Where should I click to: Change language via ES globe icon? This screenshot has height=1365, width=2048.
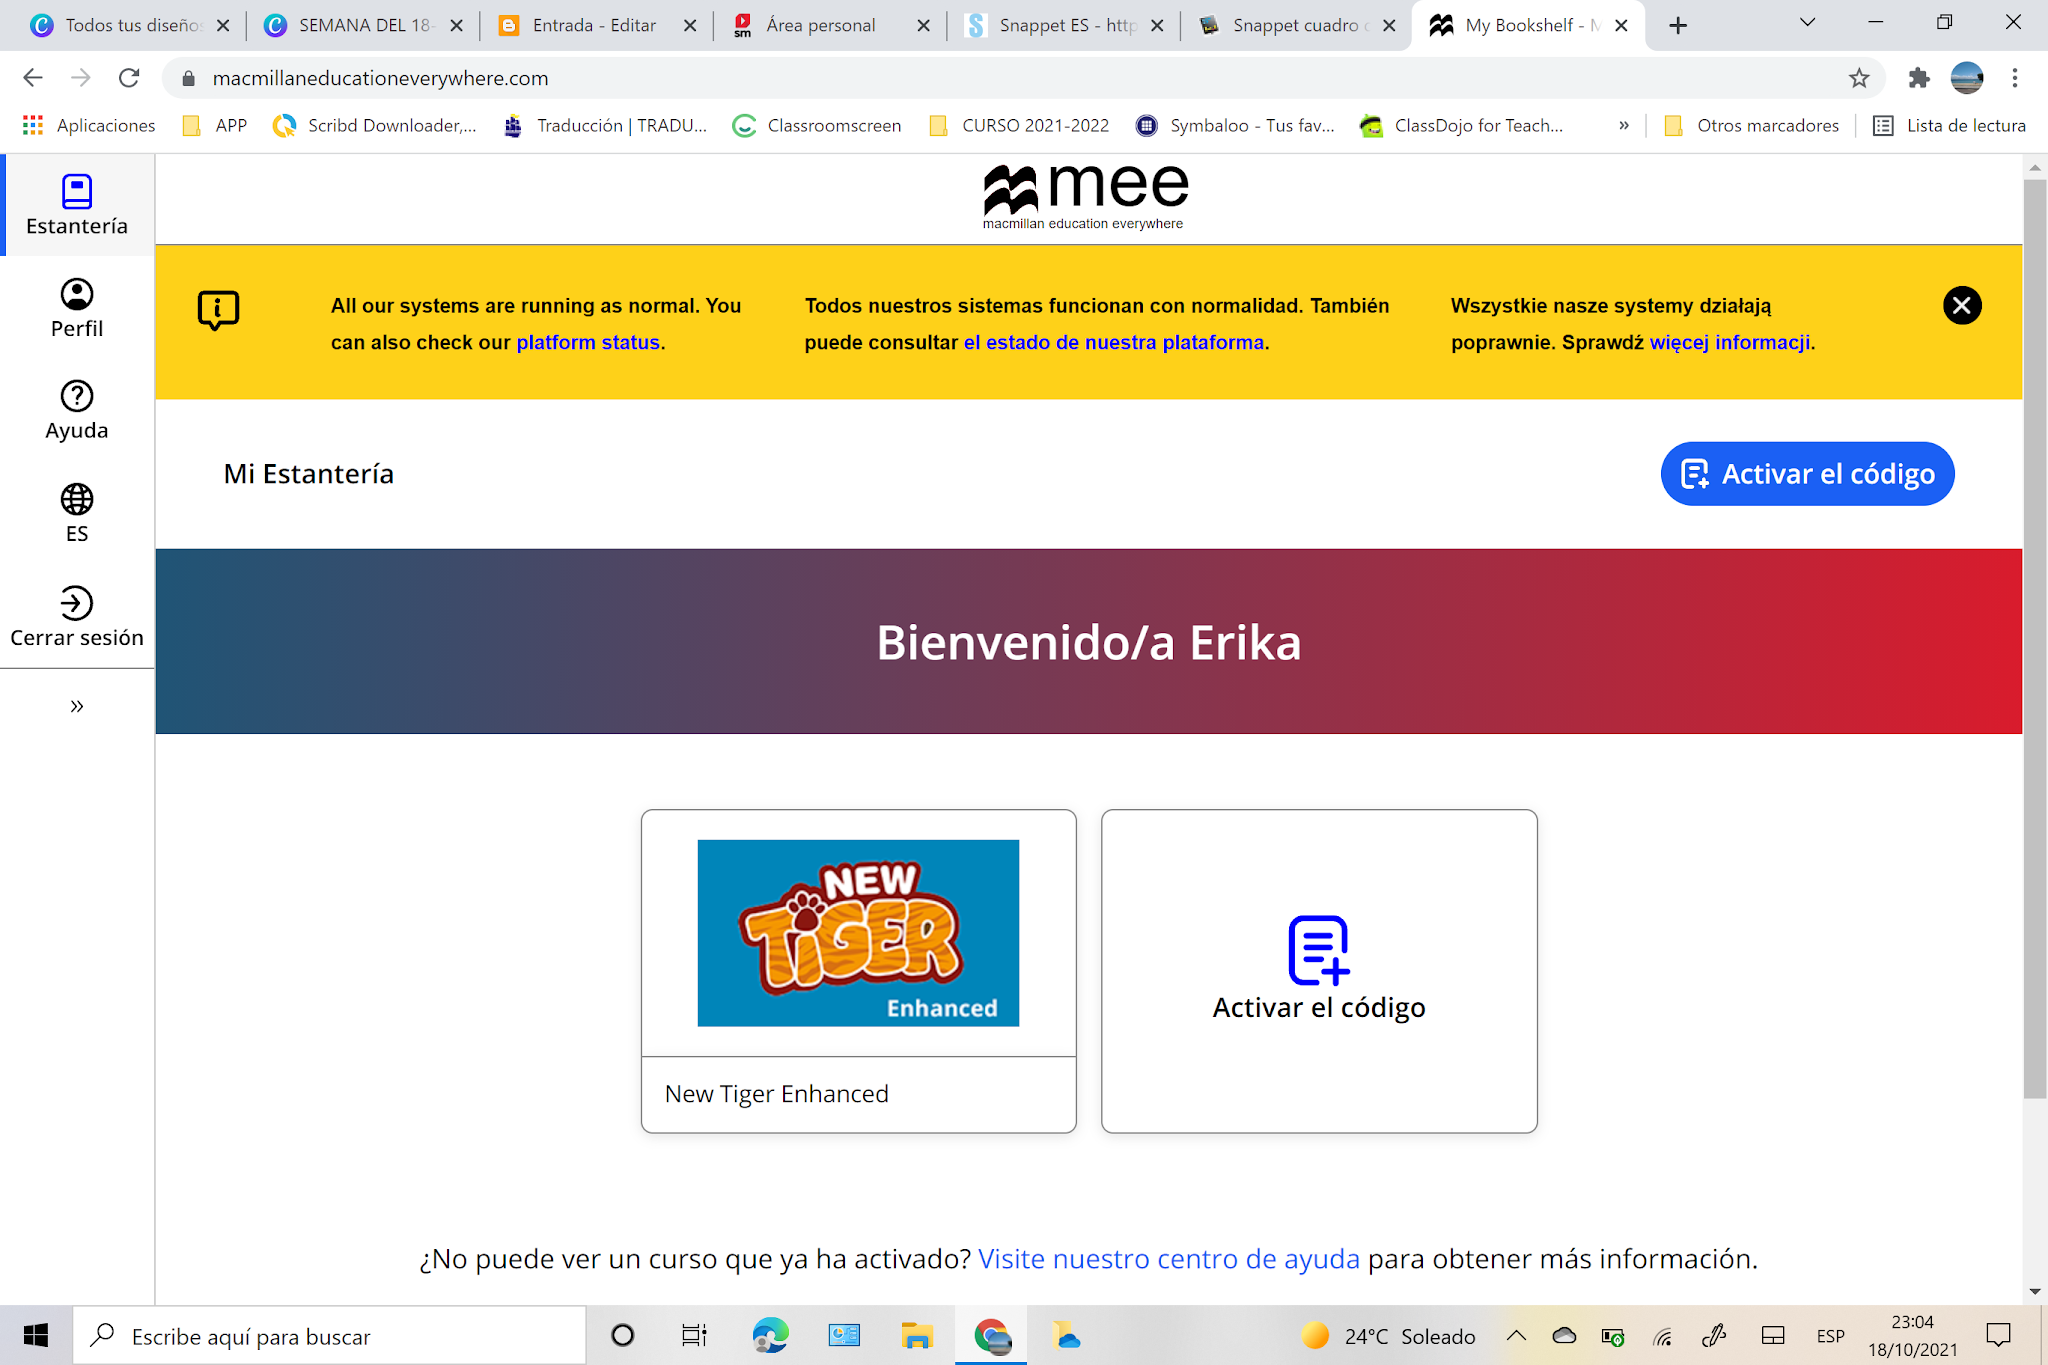point(77,513)
